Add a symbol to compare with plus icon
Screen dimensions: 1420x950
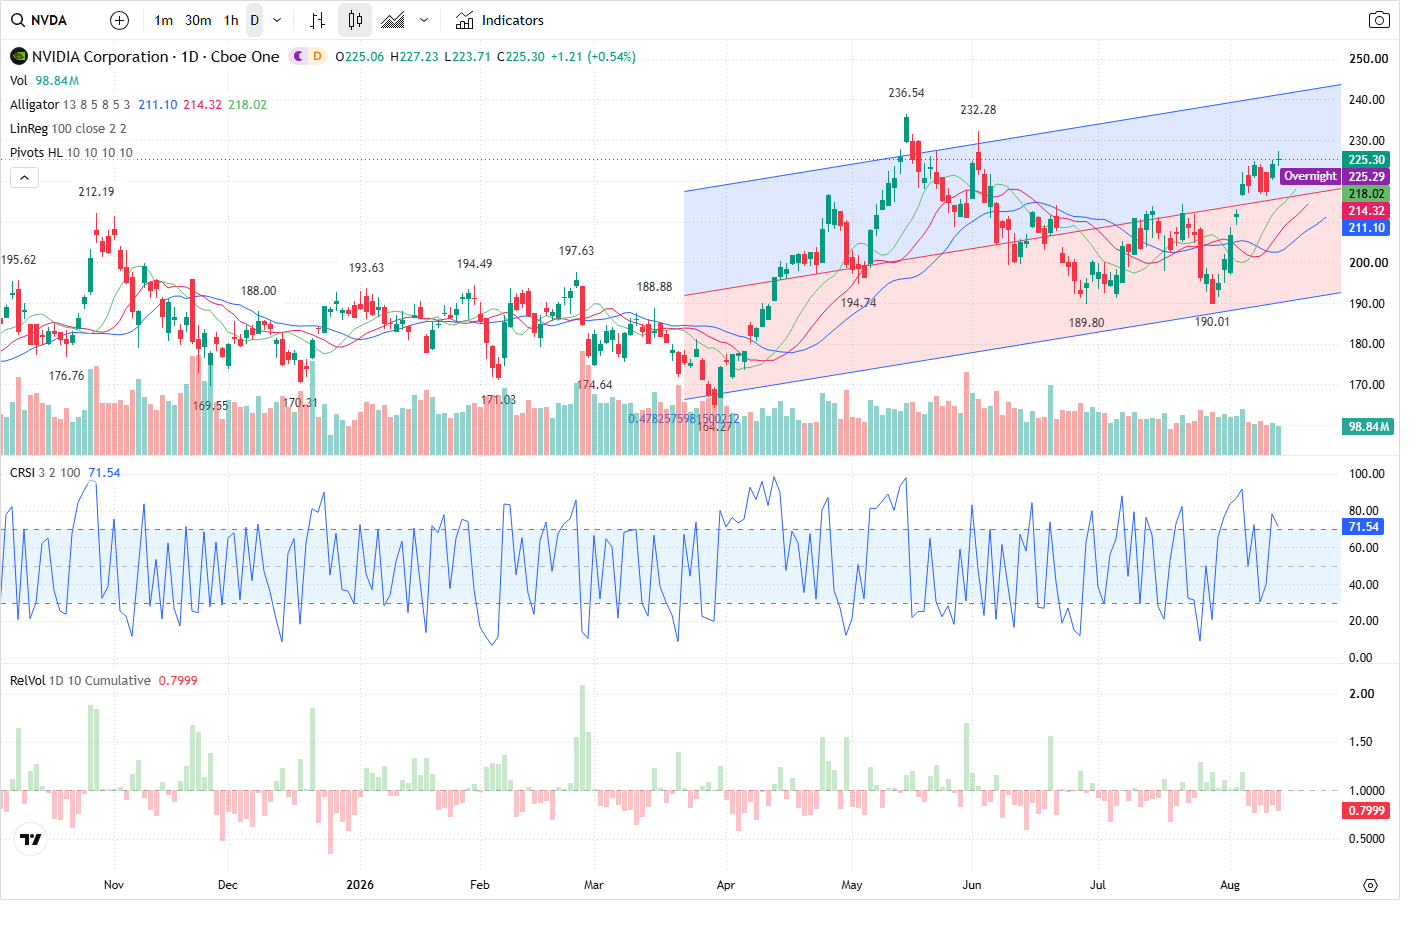(x=119, y=20)
